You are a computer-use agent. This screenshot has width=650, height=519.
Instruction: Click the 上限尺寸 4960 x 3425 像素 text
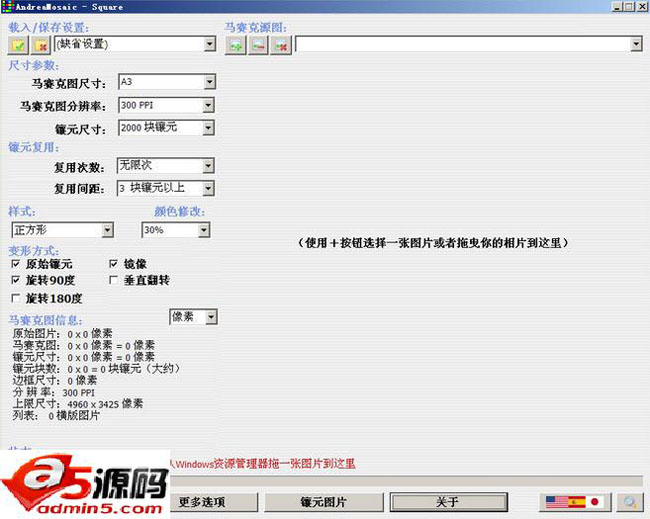click(78, 404)
